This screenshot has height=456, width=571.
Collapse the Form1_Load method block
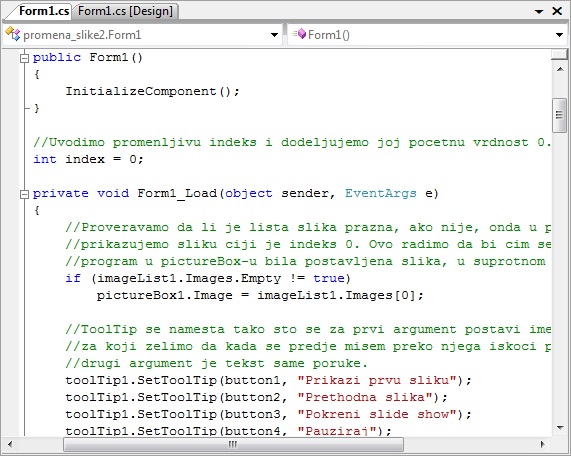click(x=24, y=194)
